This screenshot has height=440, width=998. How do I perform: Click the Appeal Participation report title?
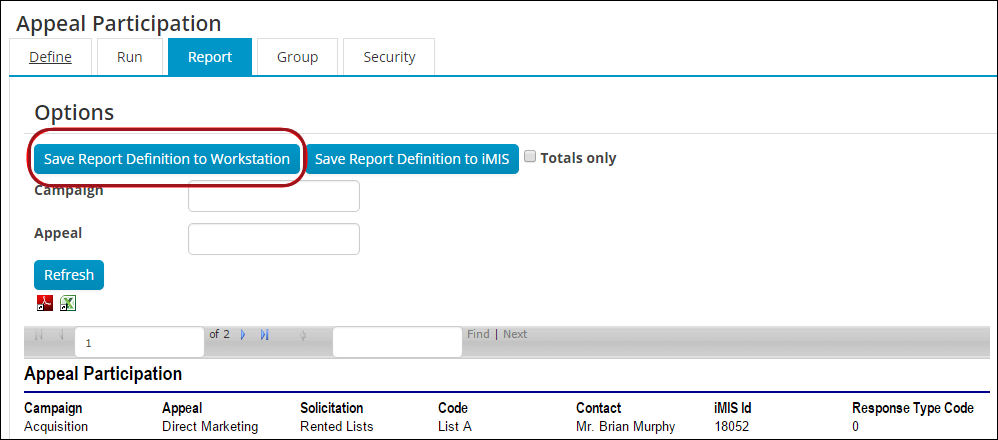coord(103,374)
